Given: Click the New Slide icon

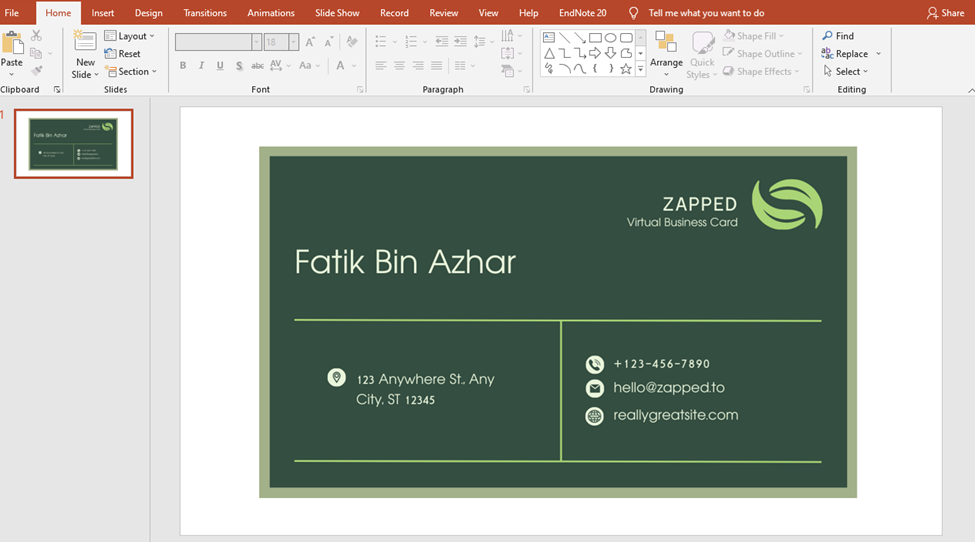Looking at the screenshot, I should (85, 42).
